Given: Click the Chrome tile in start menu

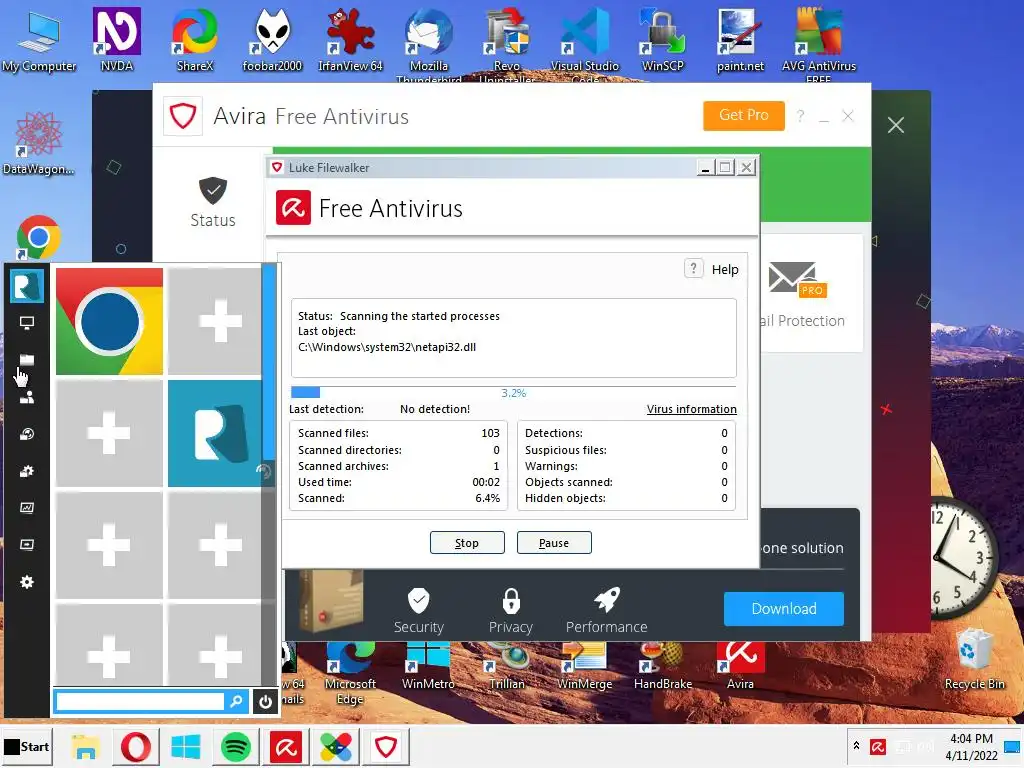Looking at the screenshot, I should [x=109, y=321].
